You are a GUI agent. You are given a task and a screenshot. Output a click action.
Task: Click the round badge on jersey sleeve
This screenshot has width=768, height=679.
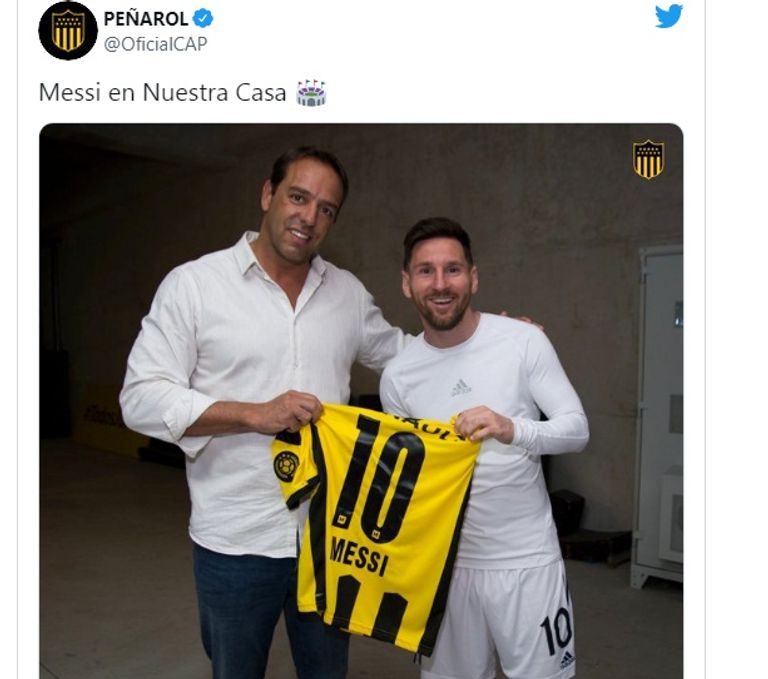tap(286, 466)
